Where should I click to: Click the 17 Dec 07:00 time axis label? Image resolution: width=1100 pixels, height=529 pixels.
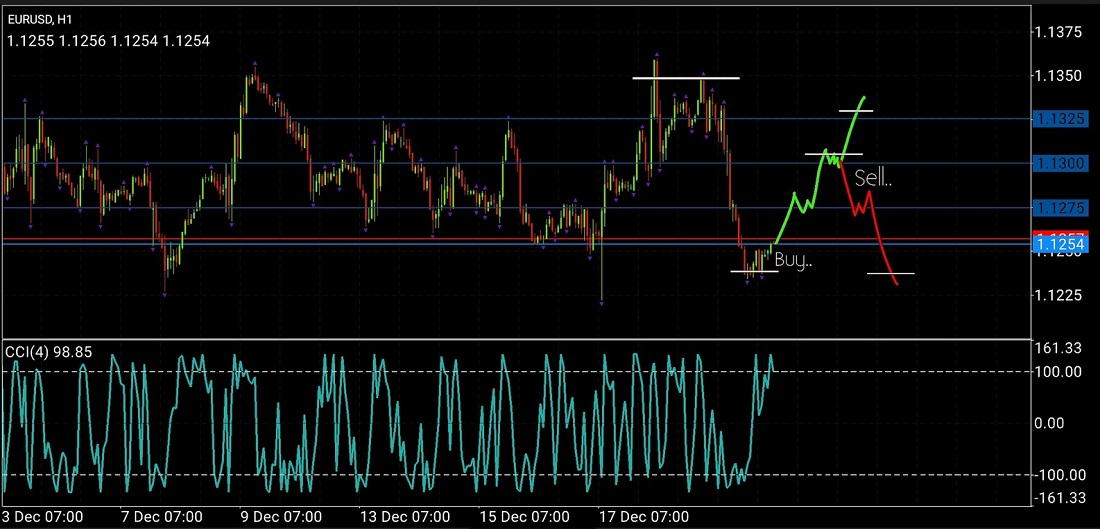click(643, 516)
